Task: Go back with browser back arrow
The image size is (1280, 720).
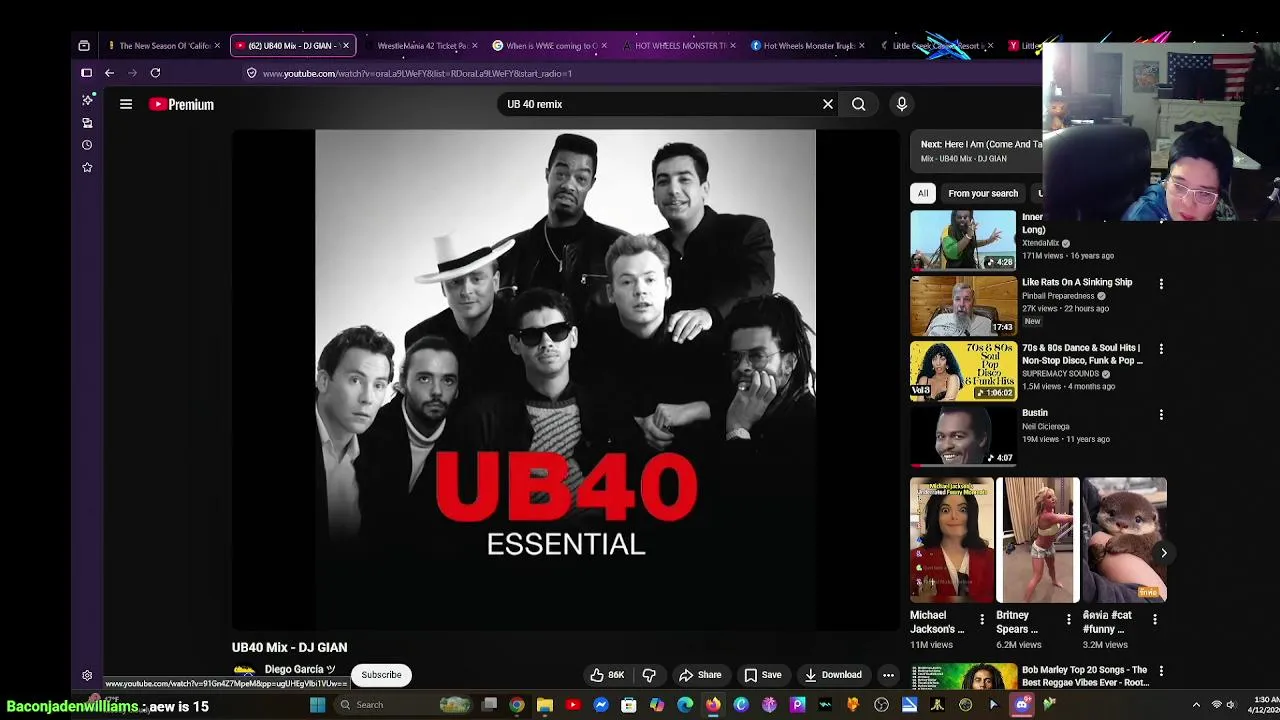Action: click(x=109, y=73)
